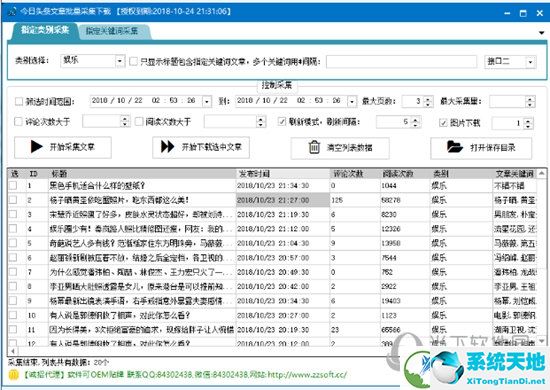The image size is (550, 390).
Task: Click the 阅读次数大于 value stepper
Action: click(260, 122)
